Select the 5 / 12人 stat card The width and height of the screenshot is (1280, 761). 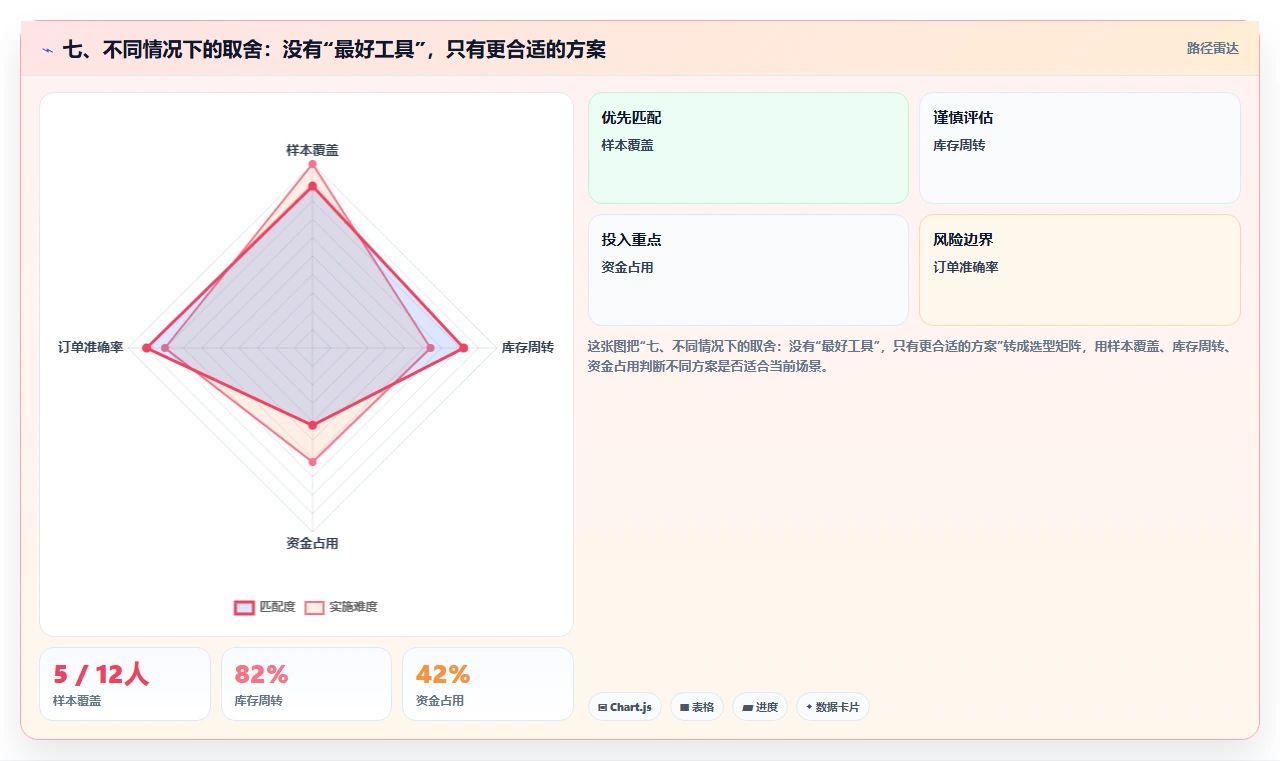point(125,684)
